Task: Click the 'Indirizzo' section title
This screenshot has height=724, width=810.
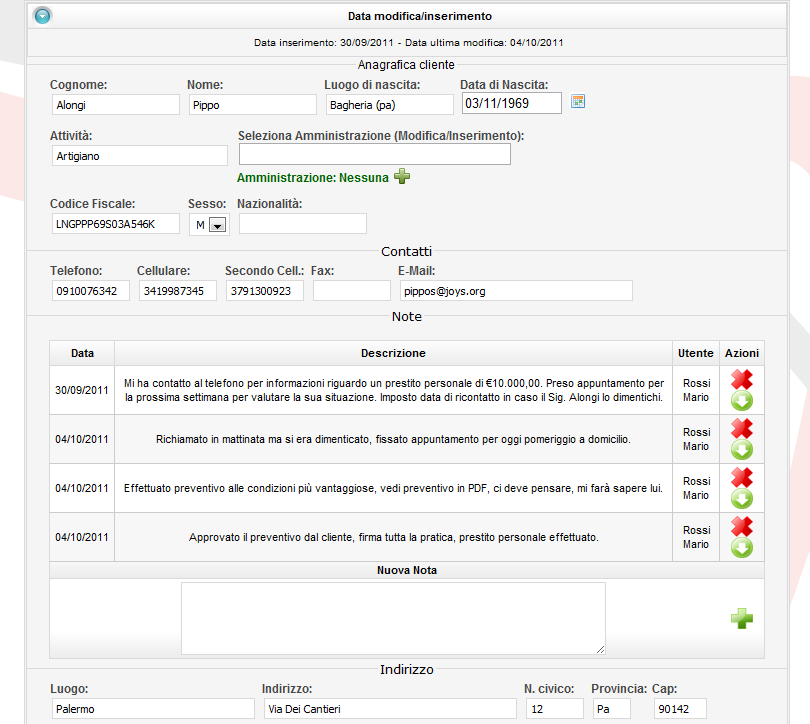Action: 407,670
